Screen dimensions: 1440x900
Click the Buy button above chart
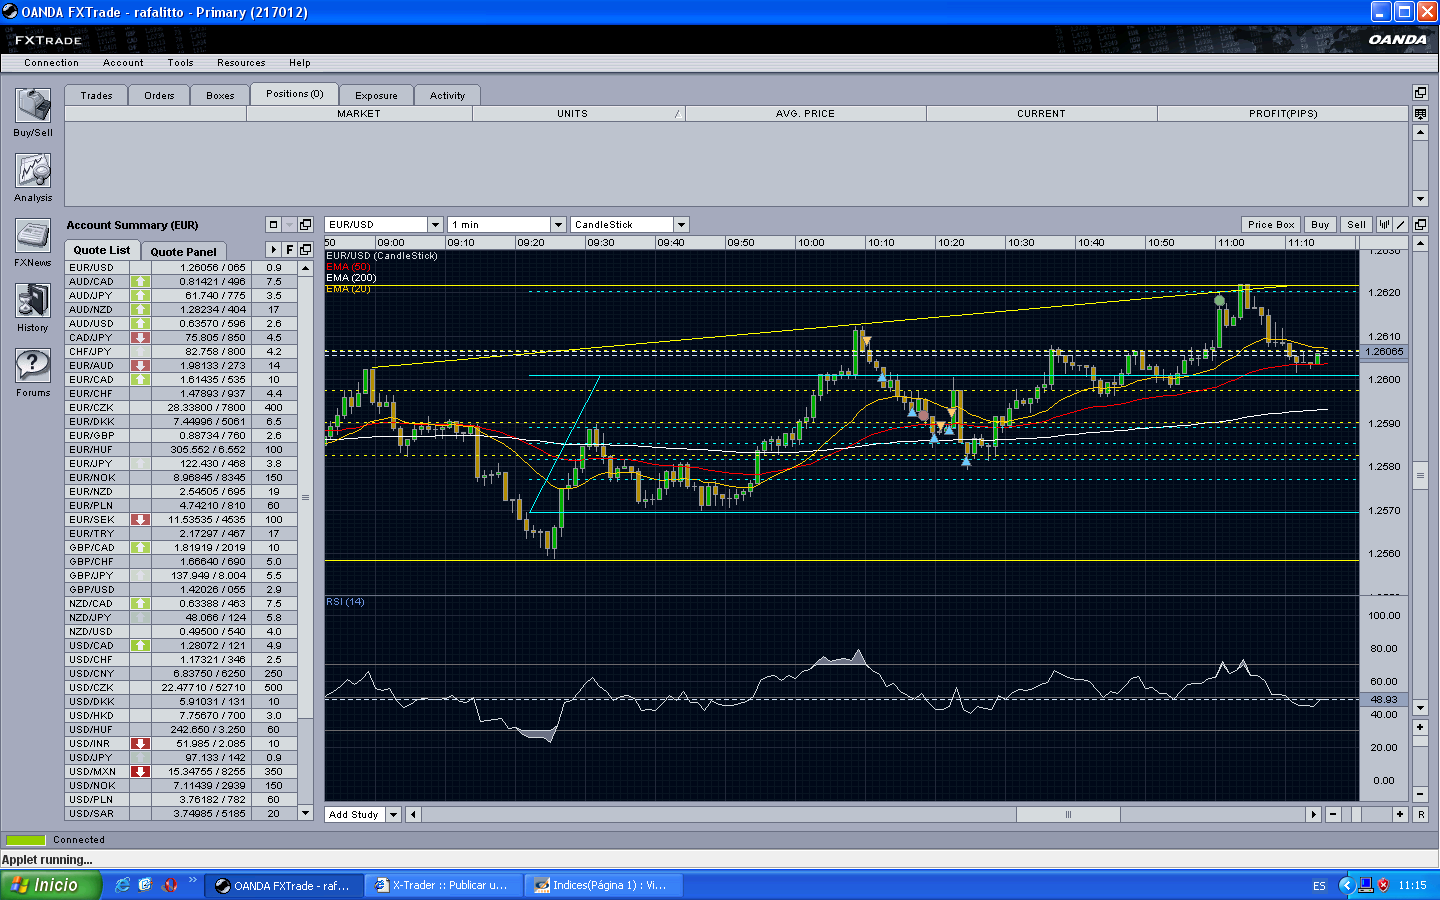click(1320, 225)
